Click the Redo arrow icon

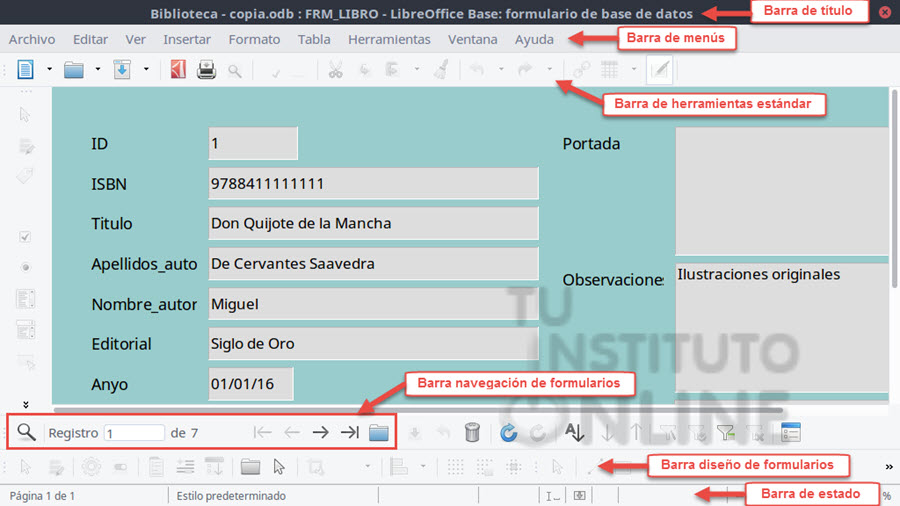[525, 69]
